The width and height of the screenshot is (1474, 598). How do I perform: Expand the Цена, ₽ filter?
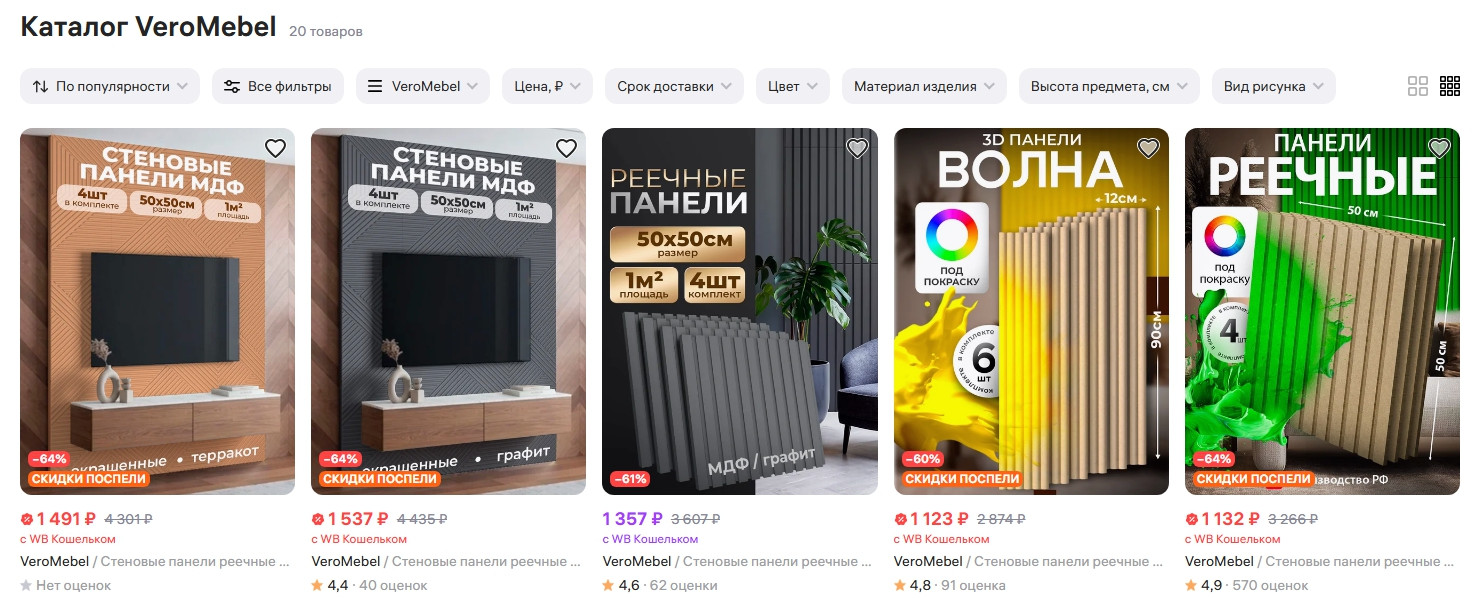coord(547,86)
